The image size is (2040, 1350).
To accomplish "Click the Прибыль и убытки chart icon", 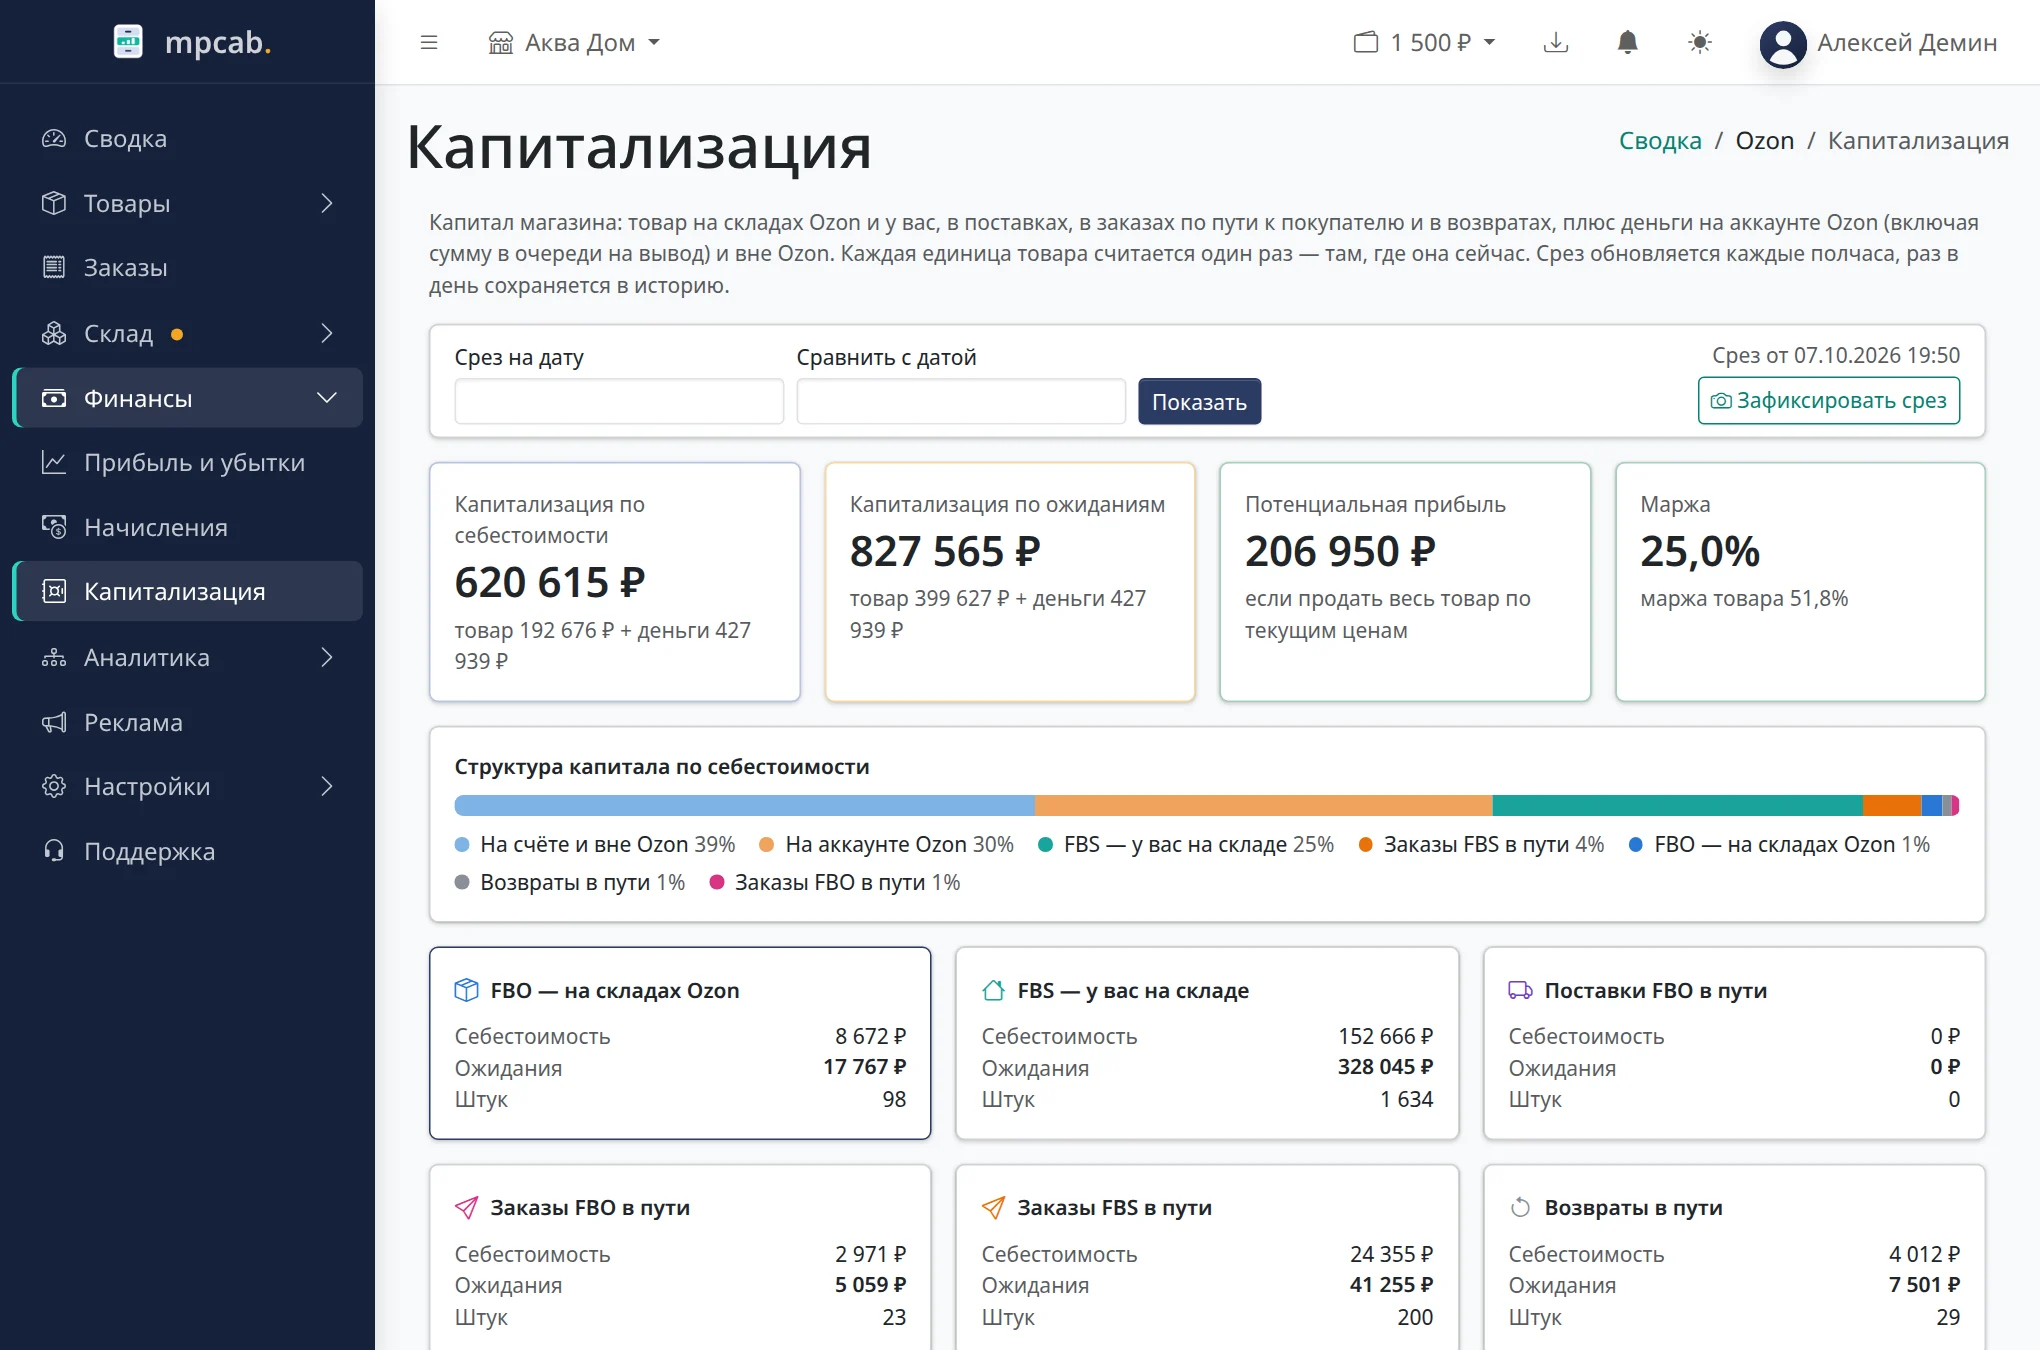I will click(x=54, y=462).
